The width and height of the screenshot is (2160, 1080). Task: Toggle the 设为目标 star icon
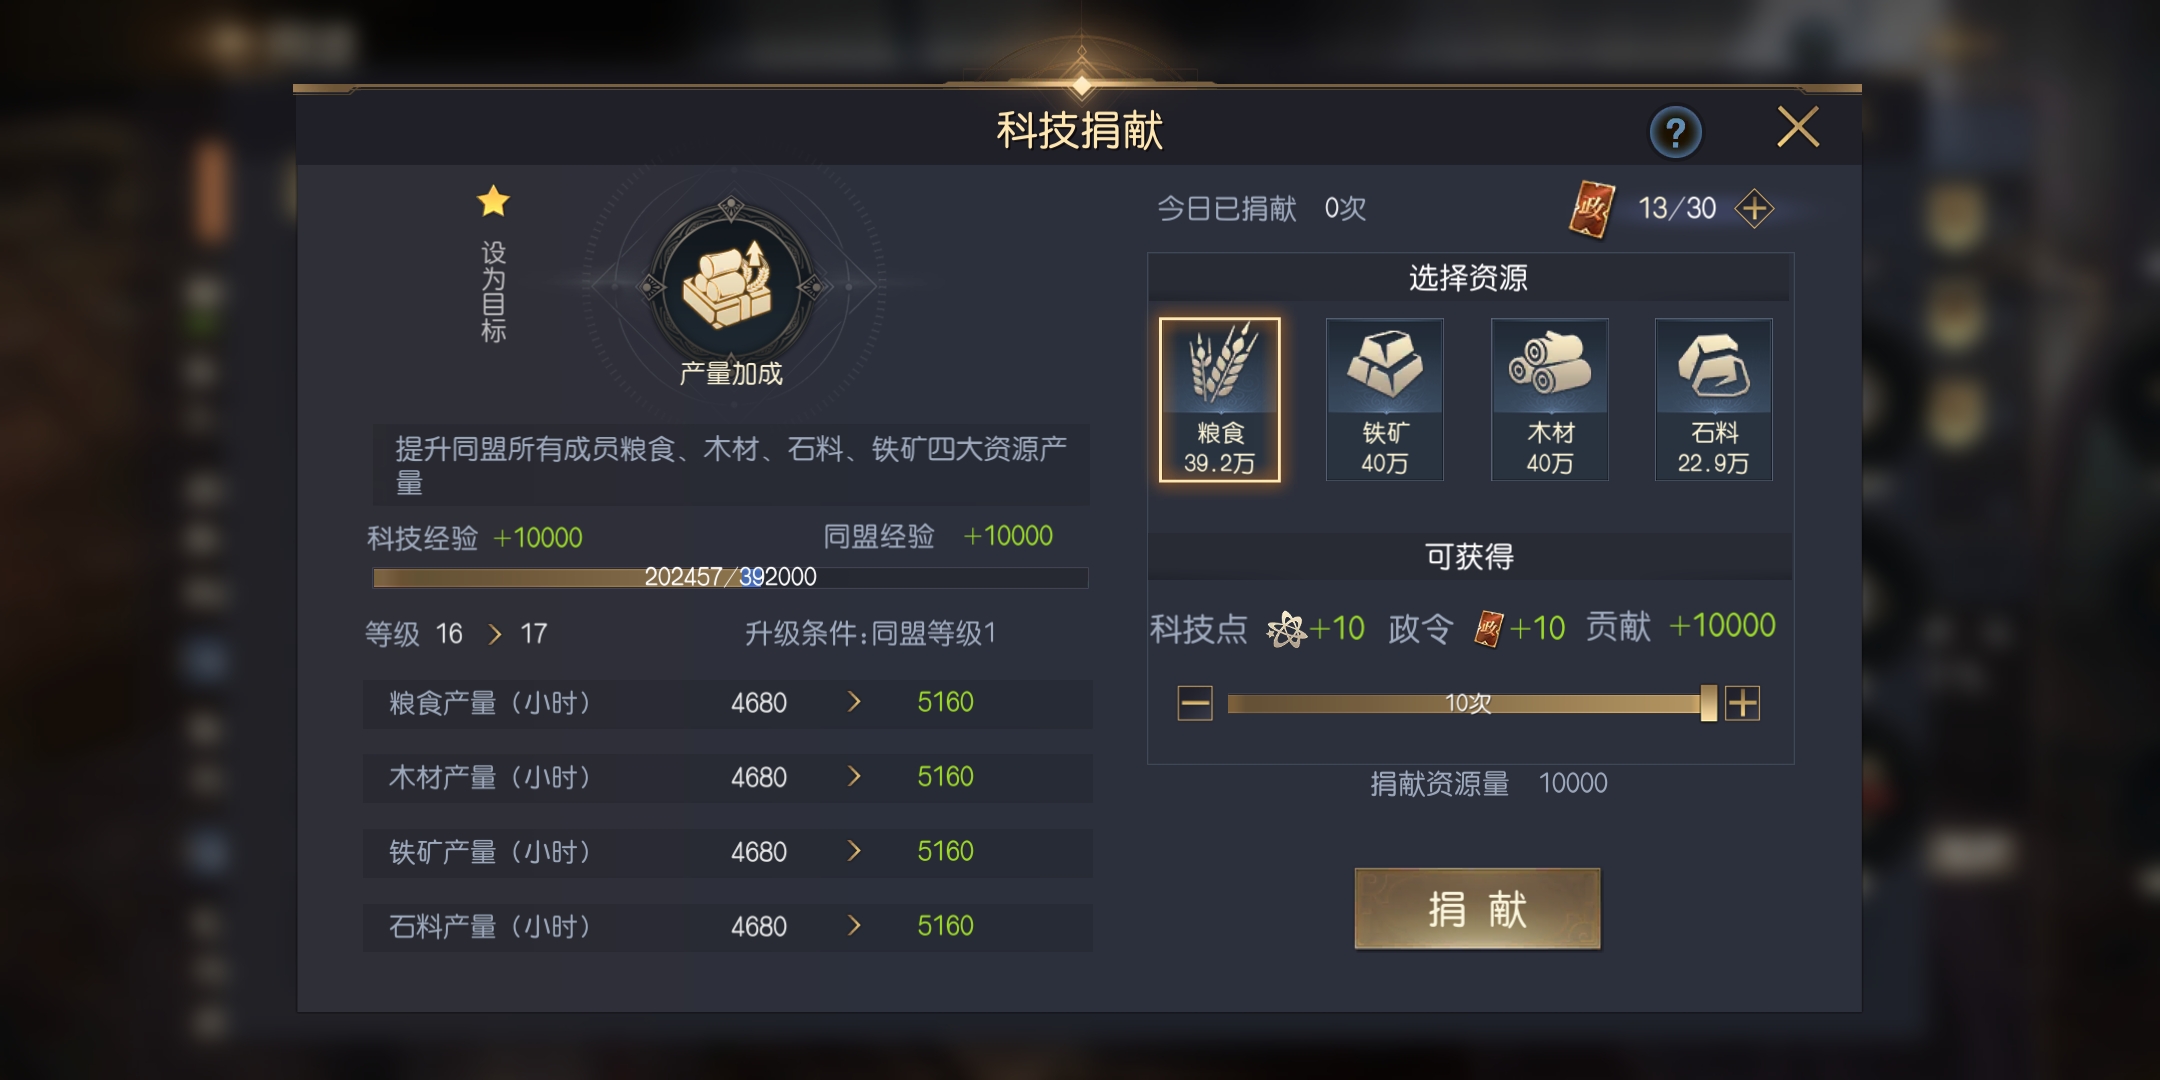[493, 201]
